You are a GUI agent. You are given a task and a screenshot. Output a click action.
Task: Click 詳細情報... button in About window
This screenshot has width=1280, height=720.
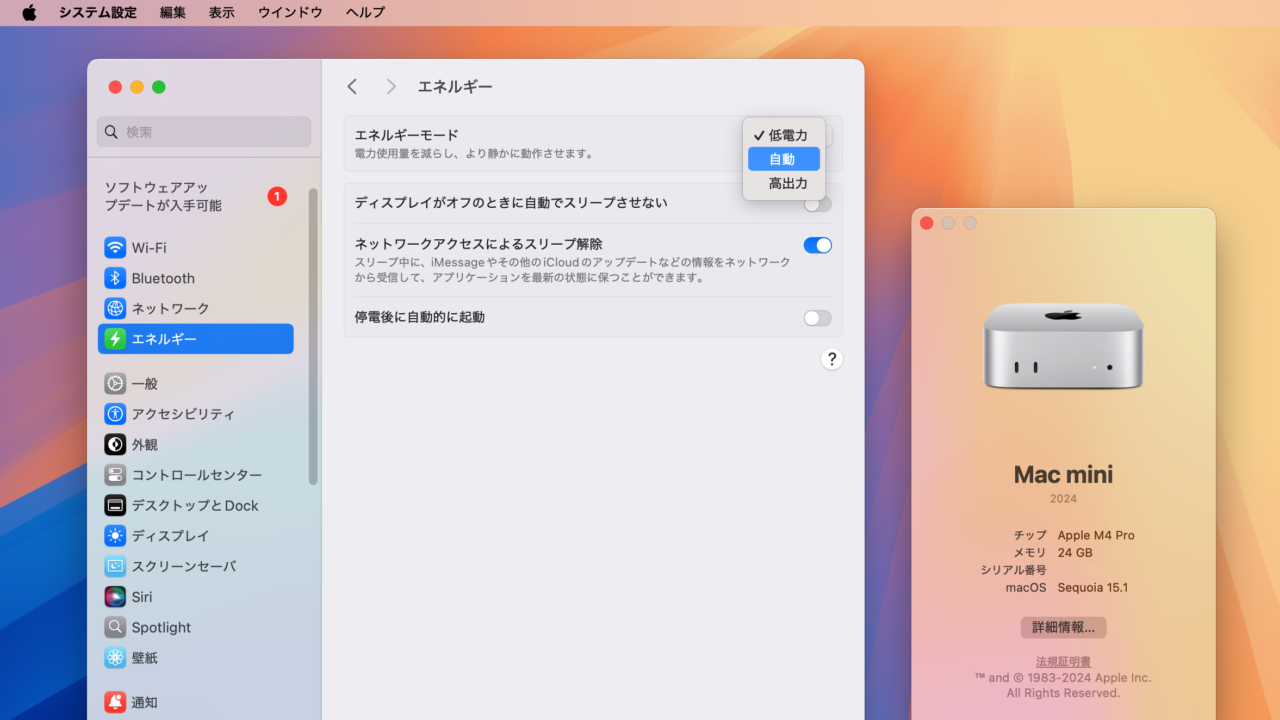coord(1063,627)
